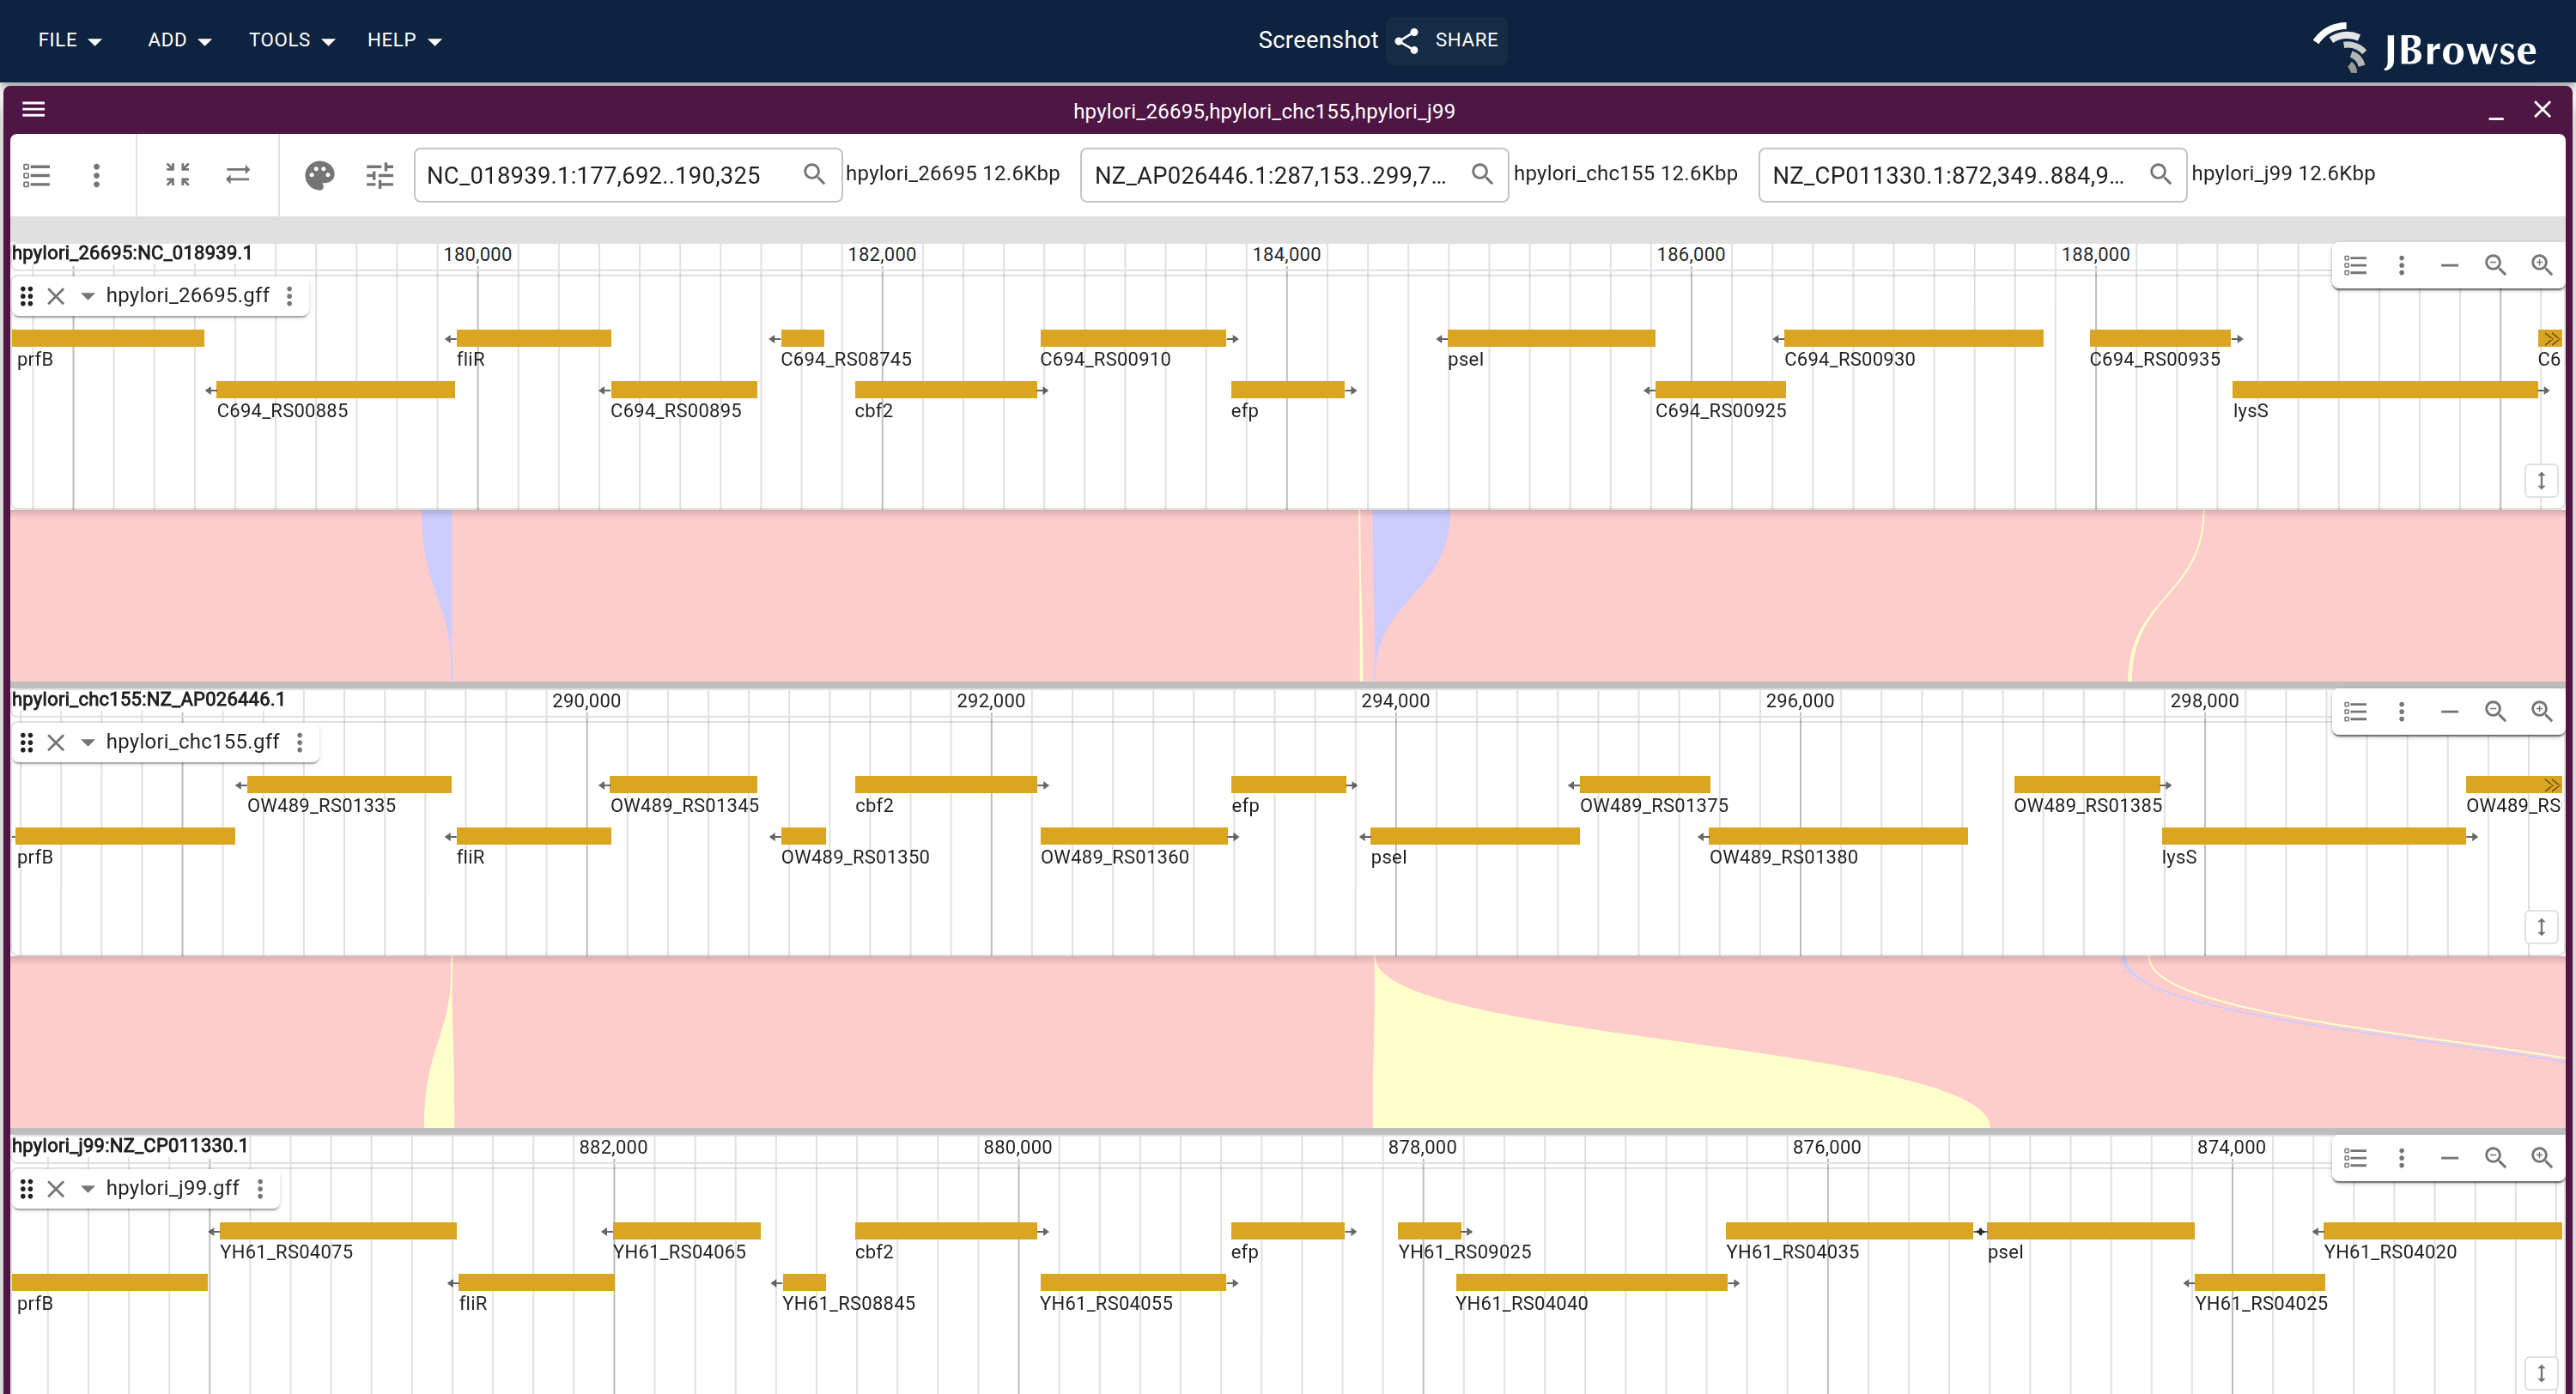
Task: Open hpylori_j99.gff track three-dot menu
Action: [x=260, y=1188]
